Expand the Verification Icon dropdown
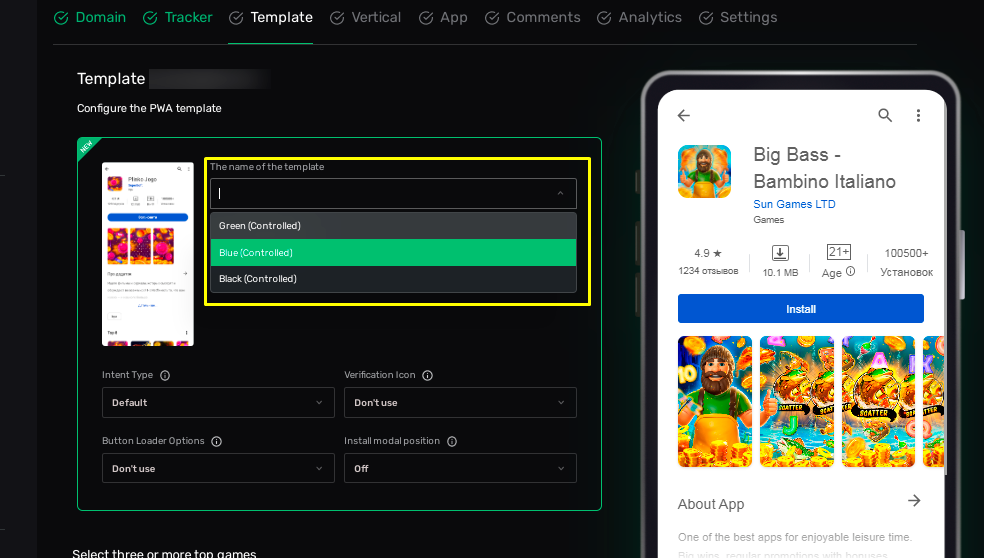 [x=460, y=403]
